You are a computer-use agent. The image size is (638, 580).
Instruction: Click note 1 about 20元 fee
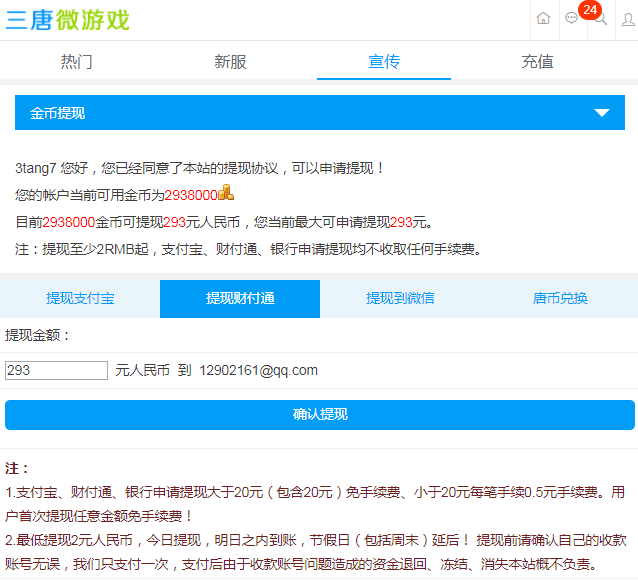click(x=315, y=504)
